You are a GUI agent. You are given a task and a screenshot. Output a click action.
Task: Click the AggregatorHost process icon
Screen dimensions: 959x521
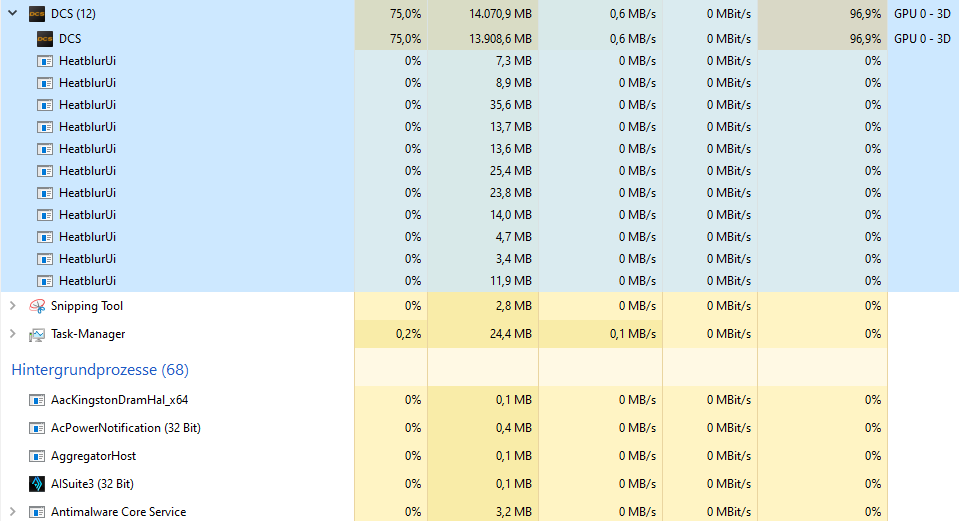click(x=37, y=456)
